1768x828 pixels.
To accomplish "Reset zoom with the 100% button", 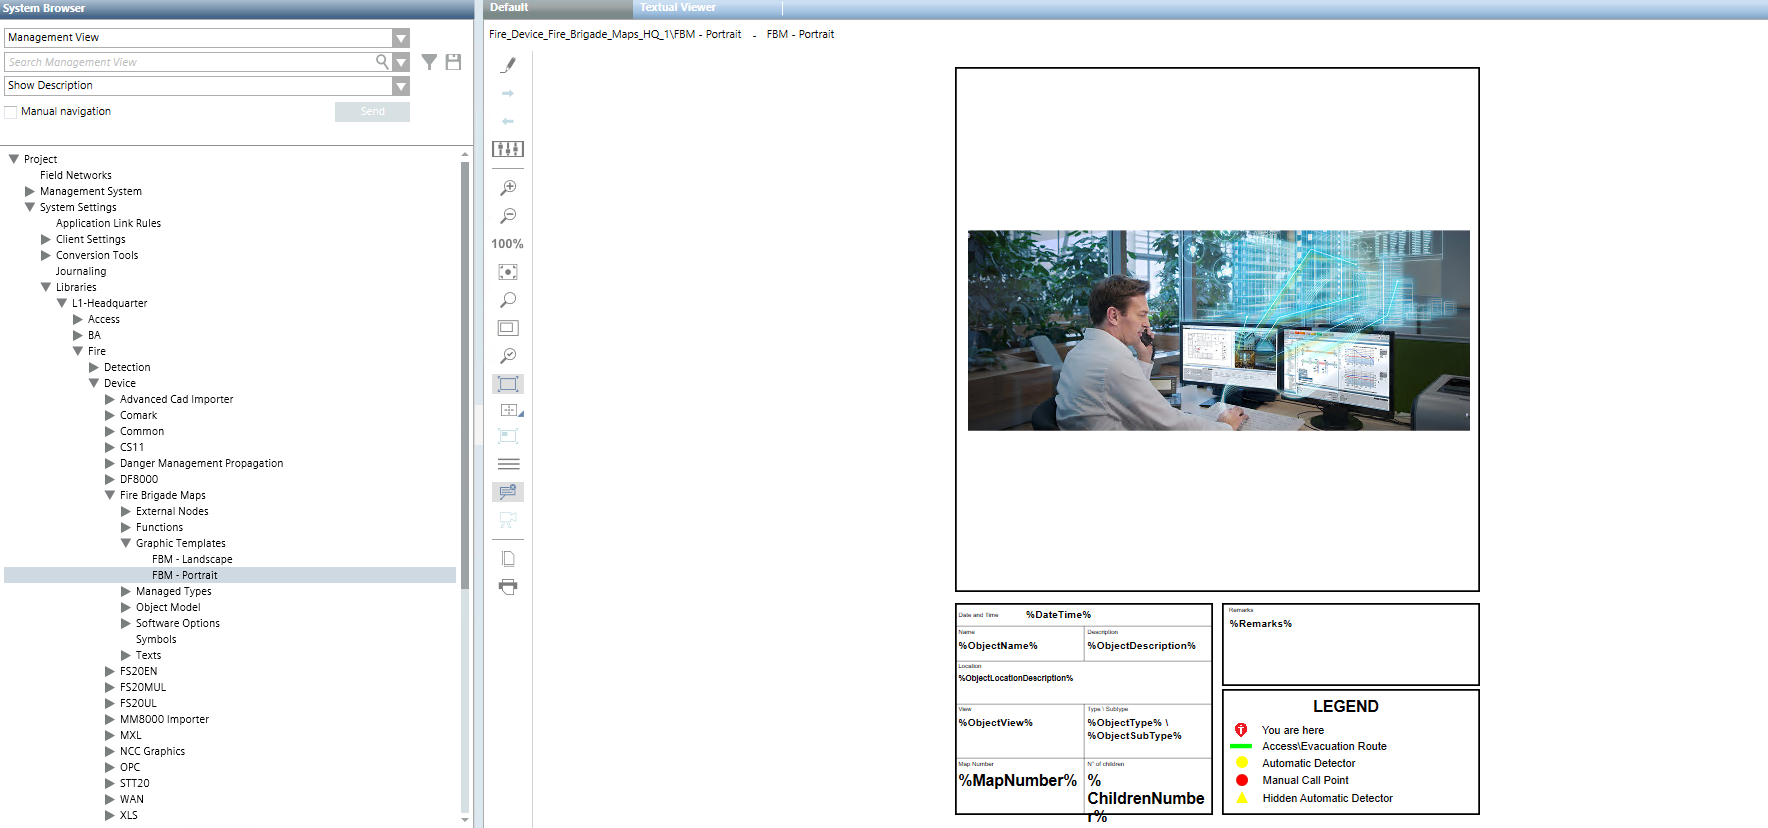I will 507,244.
